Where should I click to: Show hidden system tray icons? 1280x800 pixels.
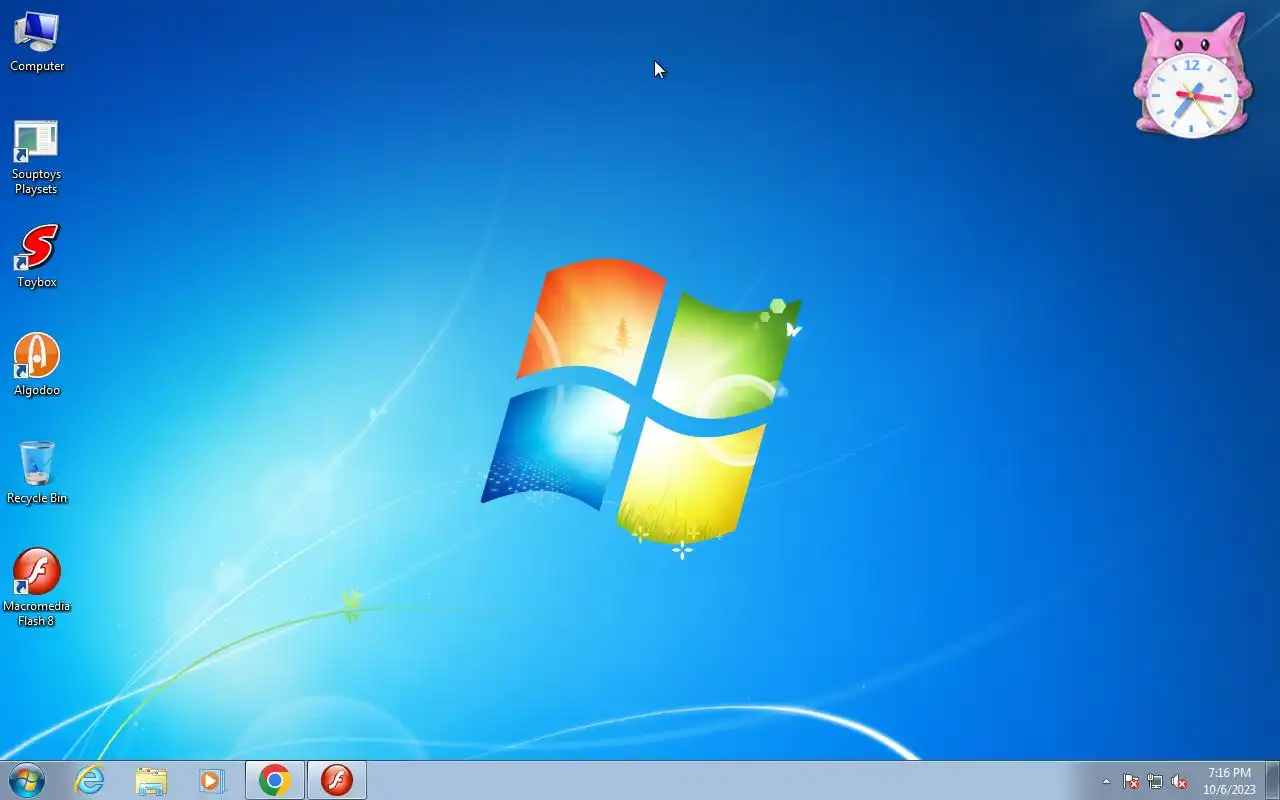pyautogui.click(x=1106, y=781)
